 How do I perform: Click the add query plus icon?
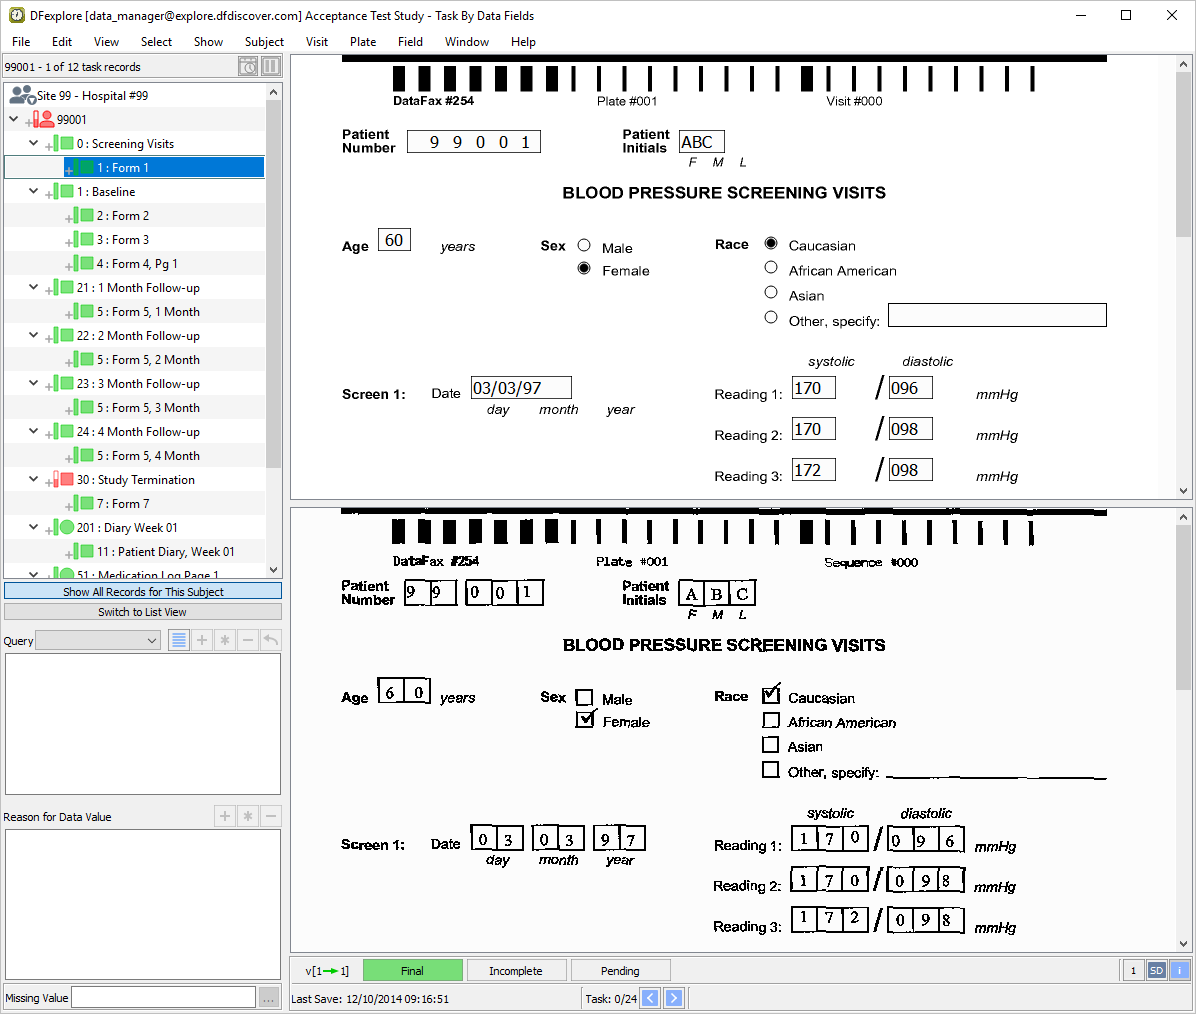click(x=202, y=640)
